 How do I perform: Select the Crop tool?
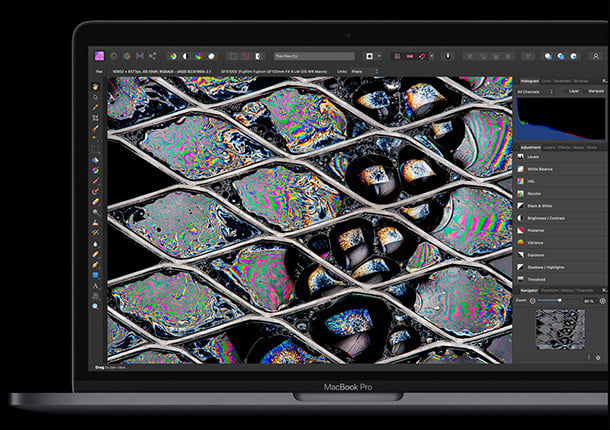(x=96, y=118)
